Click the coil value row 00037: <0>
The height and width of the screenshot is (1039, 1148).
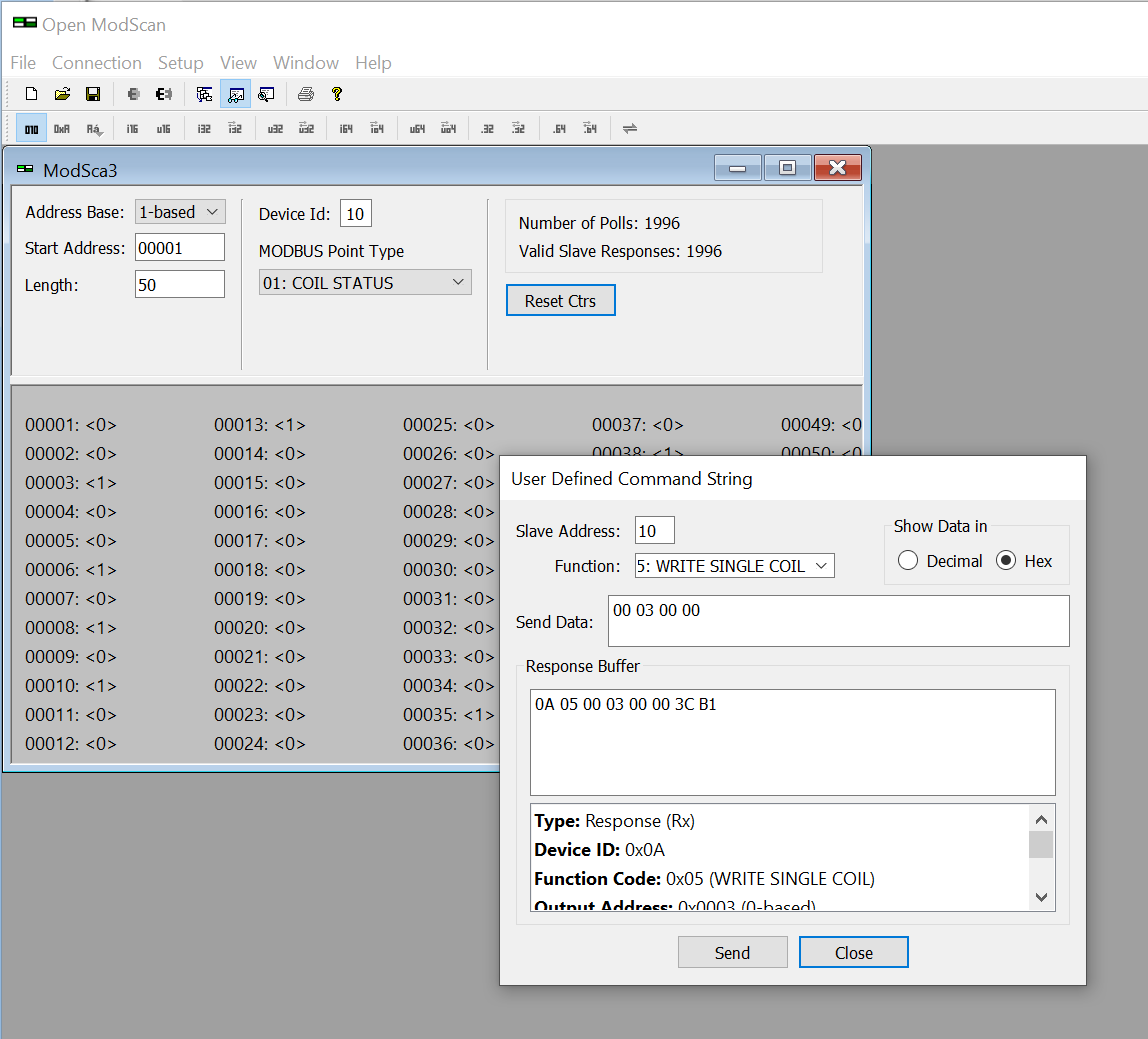pos(638,425)
